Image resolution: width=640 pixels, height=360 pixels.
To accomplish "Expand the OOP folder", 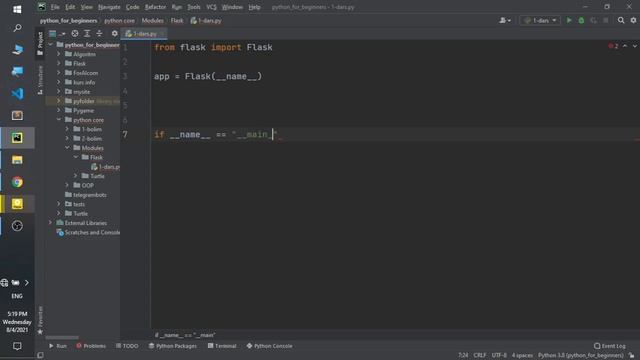I will tap(67, 185).
